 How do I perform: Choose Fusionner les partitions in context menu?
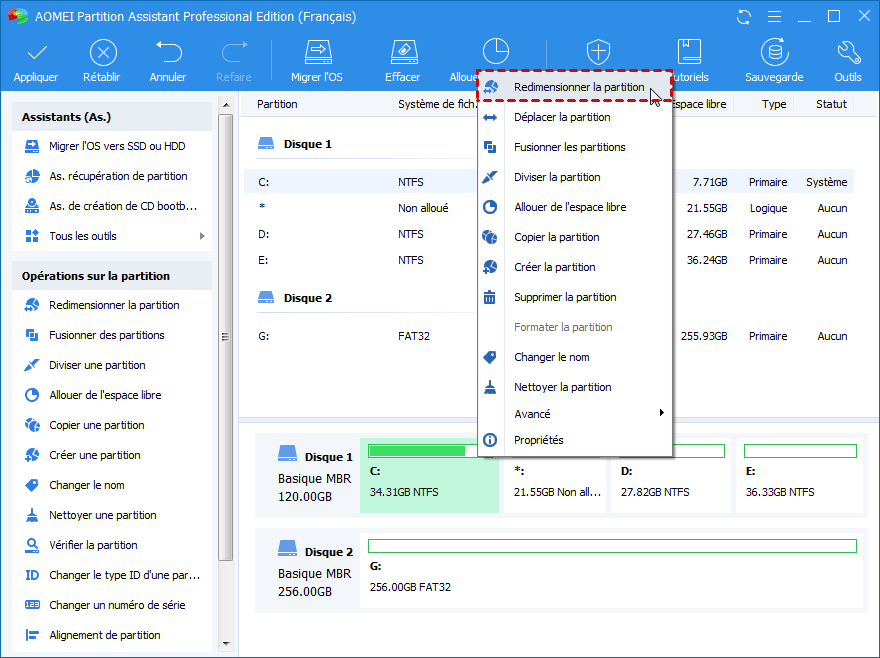click(x=569, y=147)
